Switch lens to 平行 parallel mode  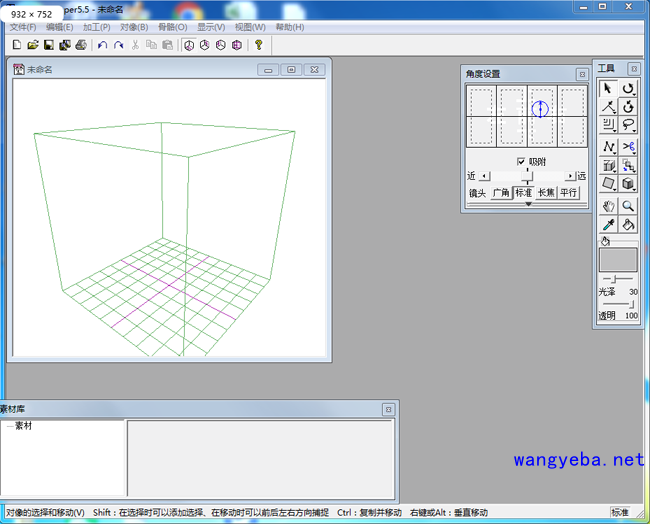(x=569, y=192)
